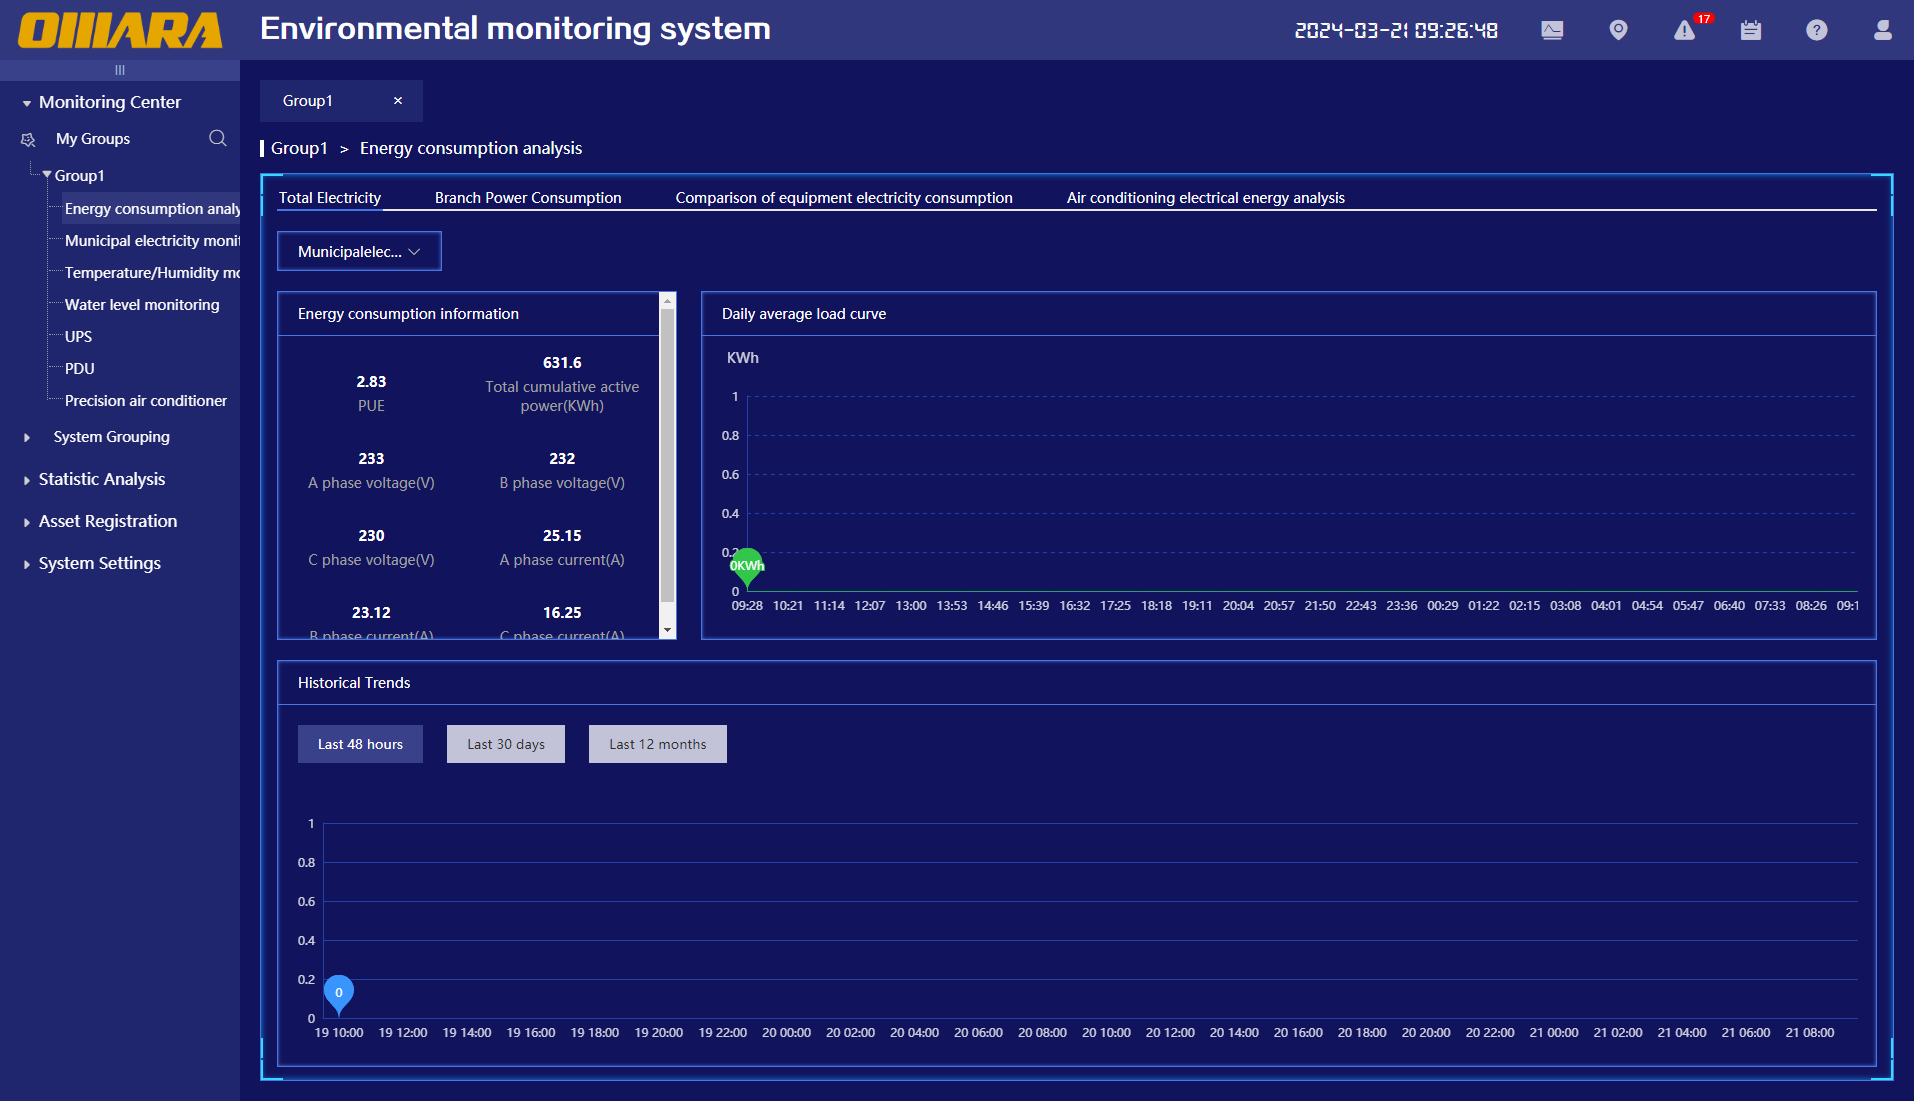Click the map location pin icon
Image resolution: width=1914 pixels, height=1101 pixels.
coord(1618,30)
